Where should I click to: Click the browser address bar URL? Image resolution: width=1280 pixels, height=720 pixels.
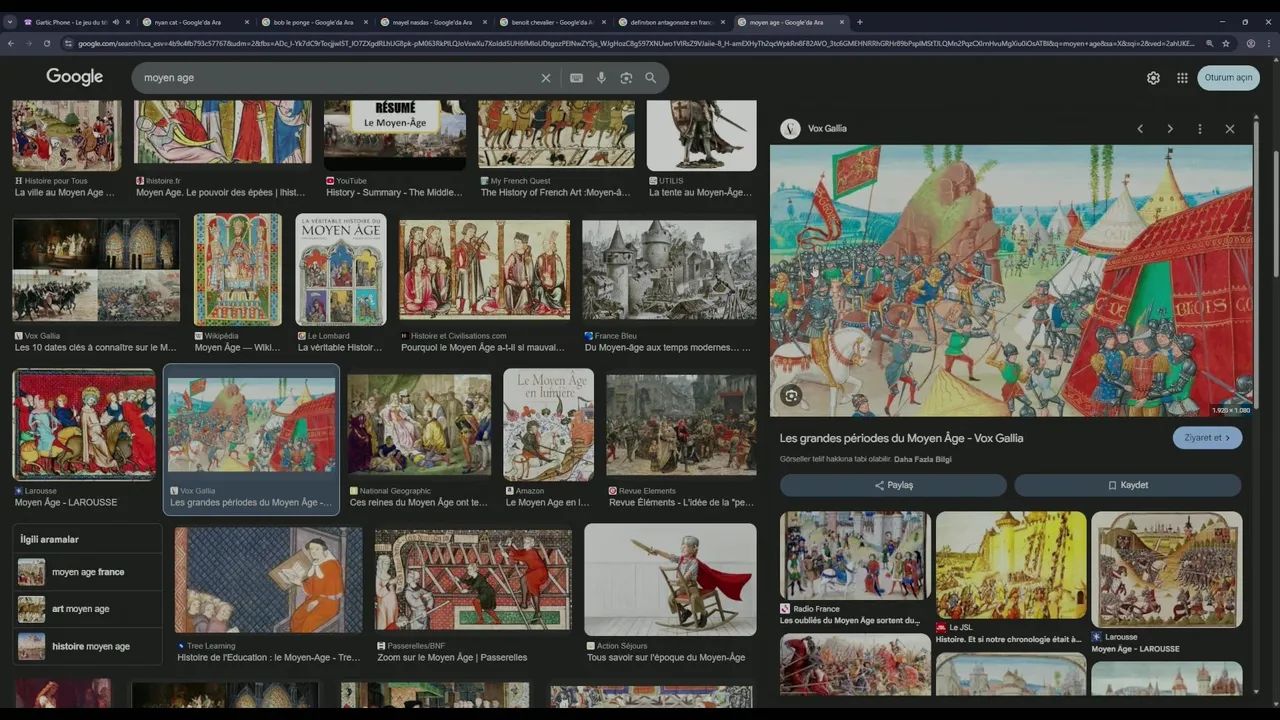[636, 44]
